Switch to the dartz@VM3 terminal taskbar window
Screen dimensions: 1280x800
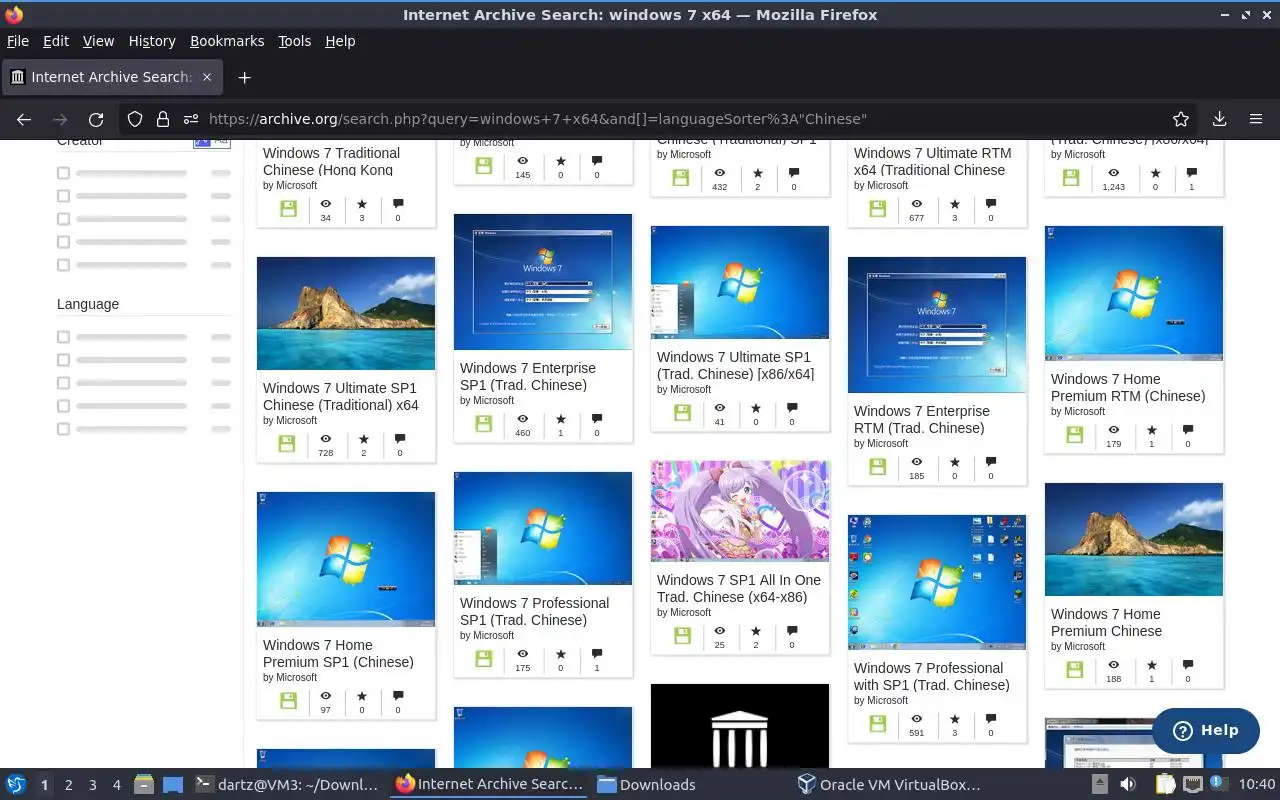pos(287,784)
